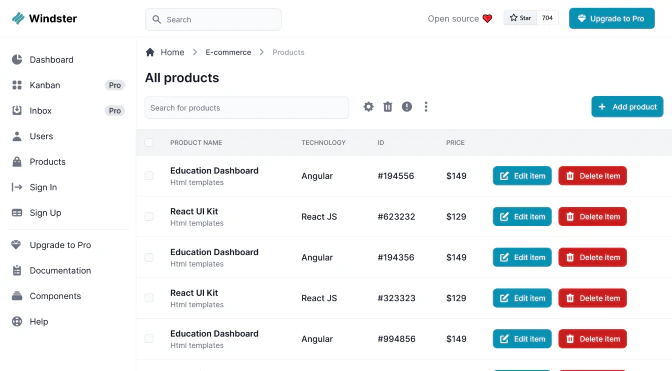Check the box for product #994856
The width and height of the screenshot is (672, 371).
point(149,338)
